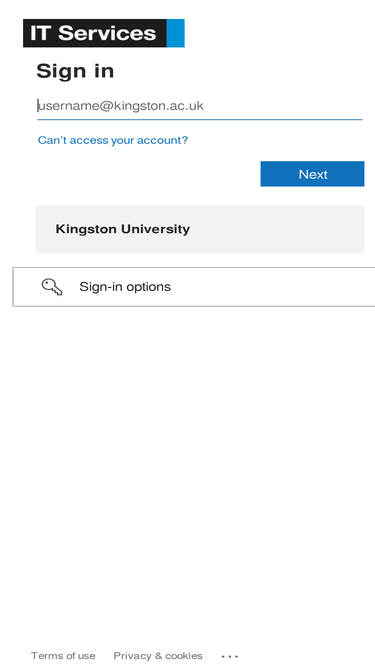Click the blue Next button label
The height and width of the screenshot is (667, 375).
[313, 174]
